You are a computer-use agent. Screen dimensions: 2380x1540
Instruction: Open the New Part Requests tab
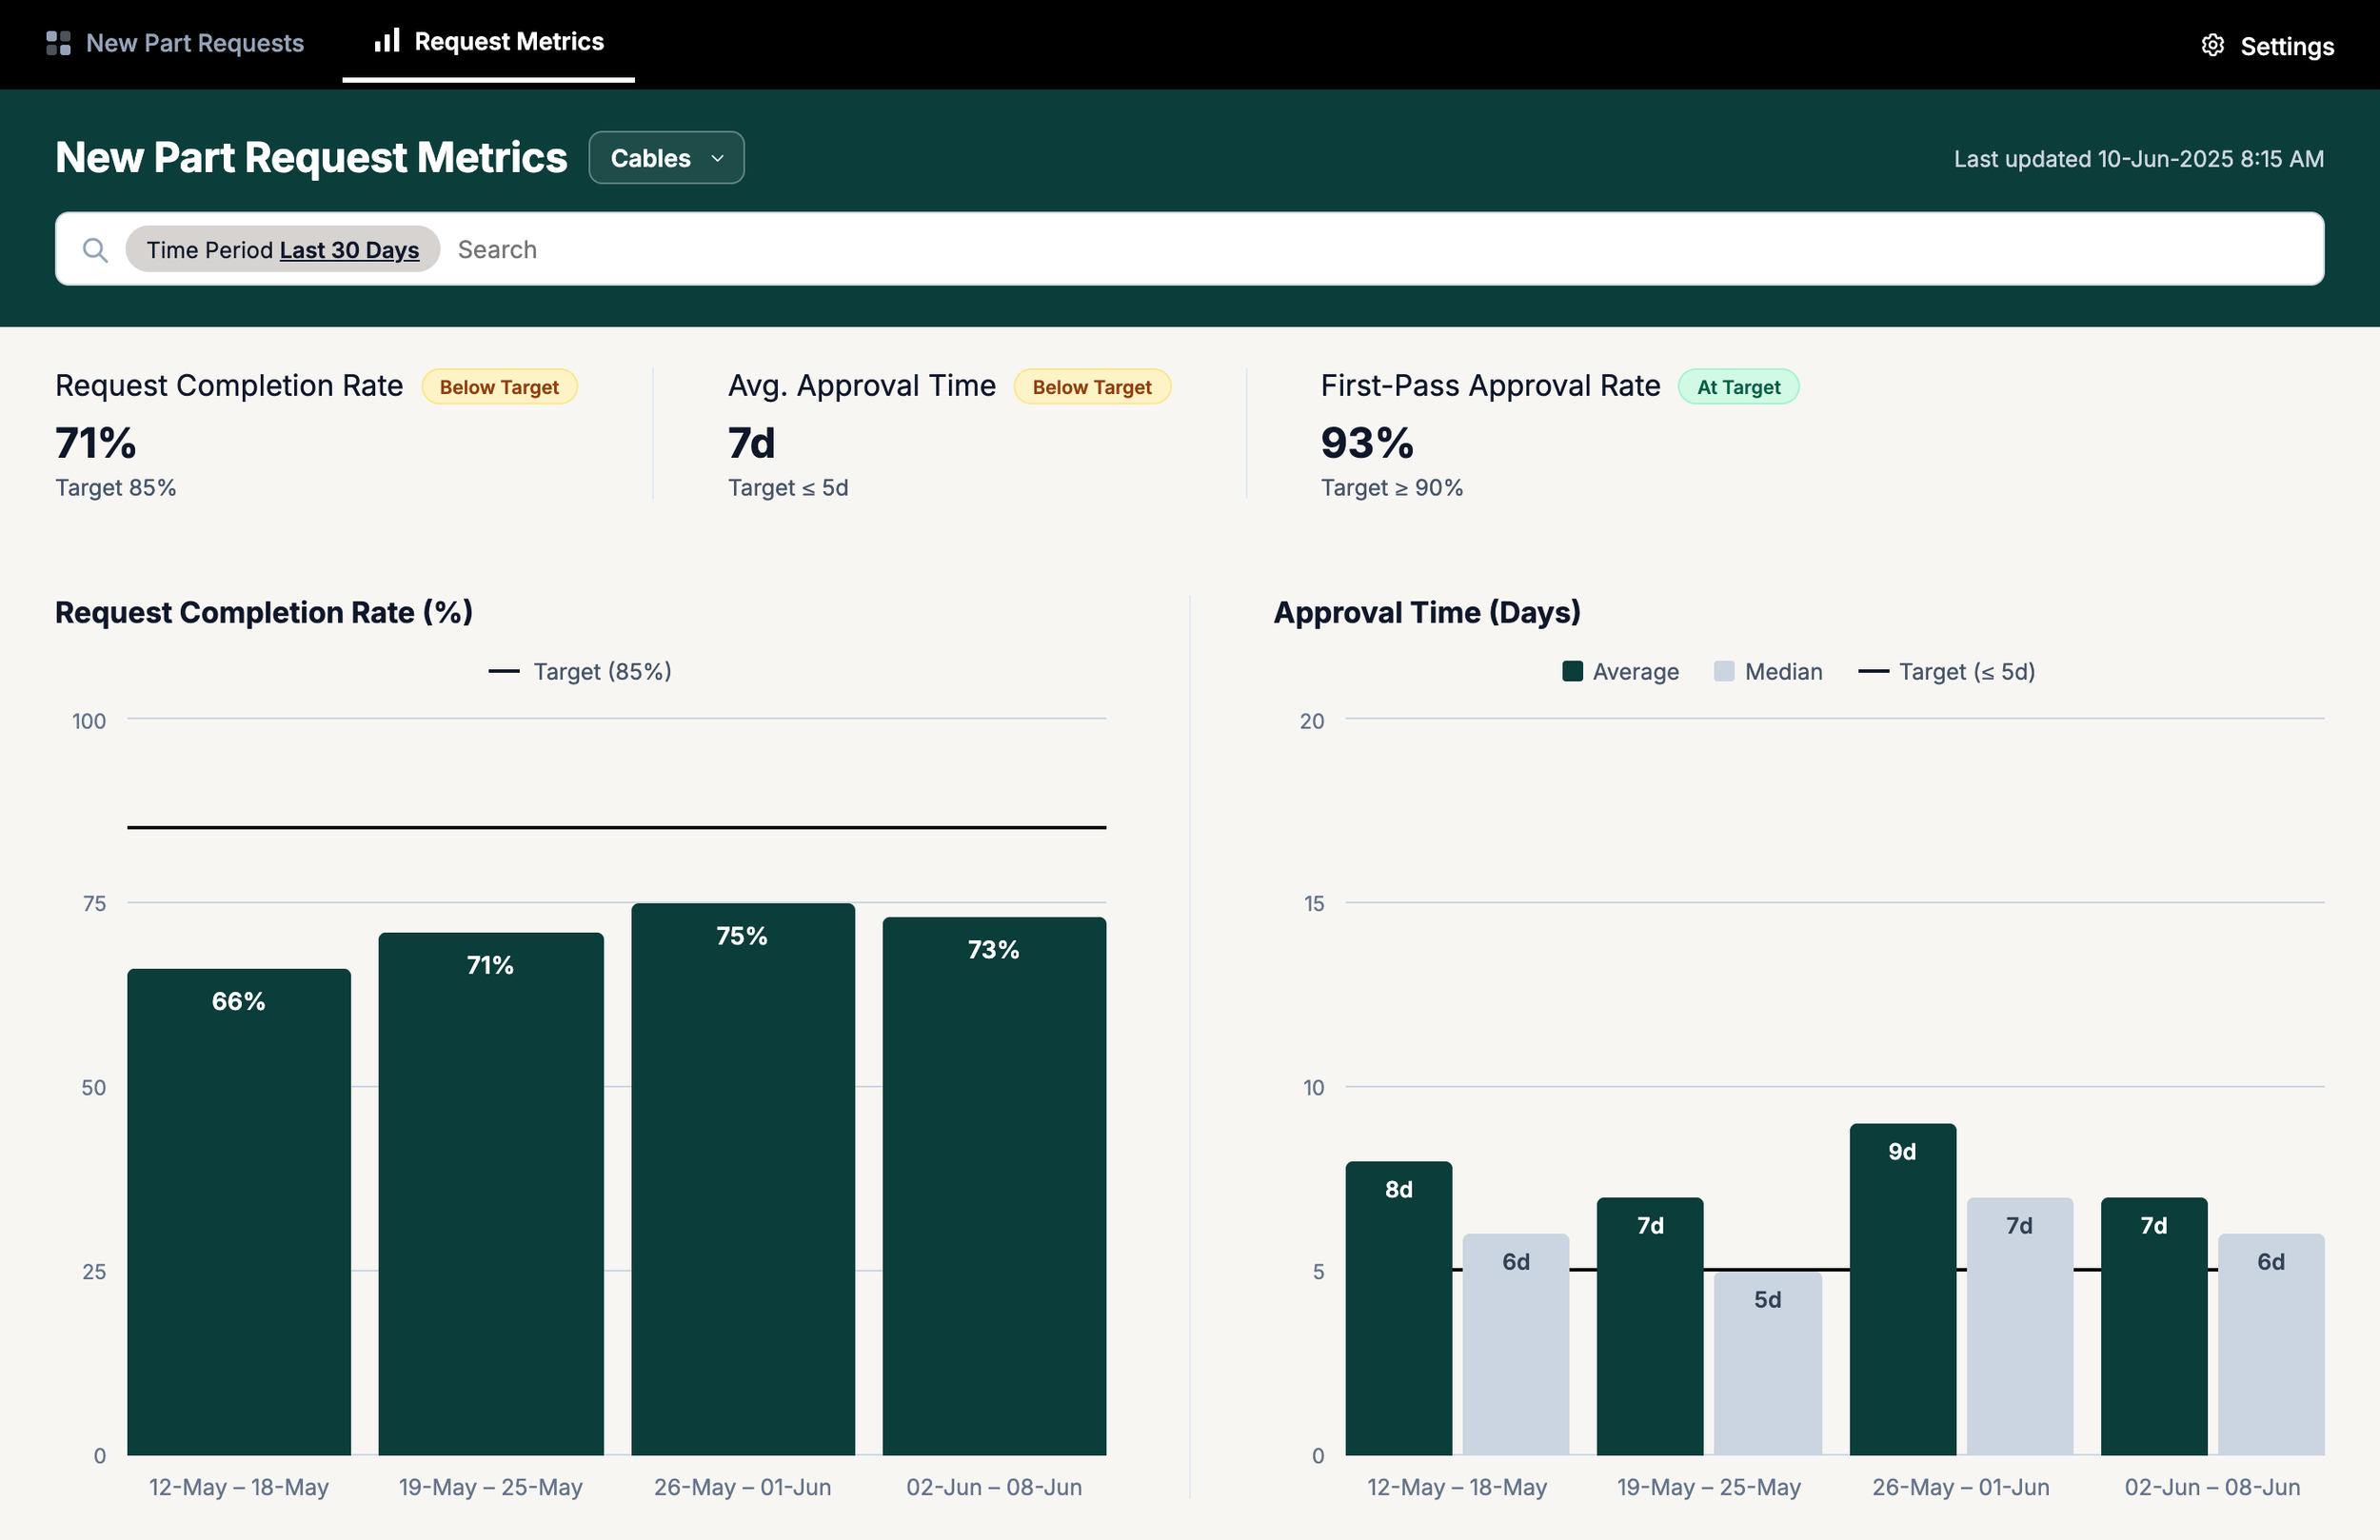[175, 43]
